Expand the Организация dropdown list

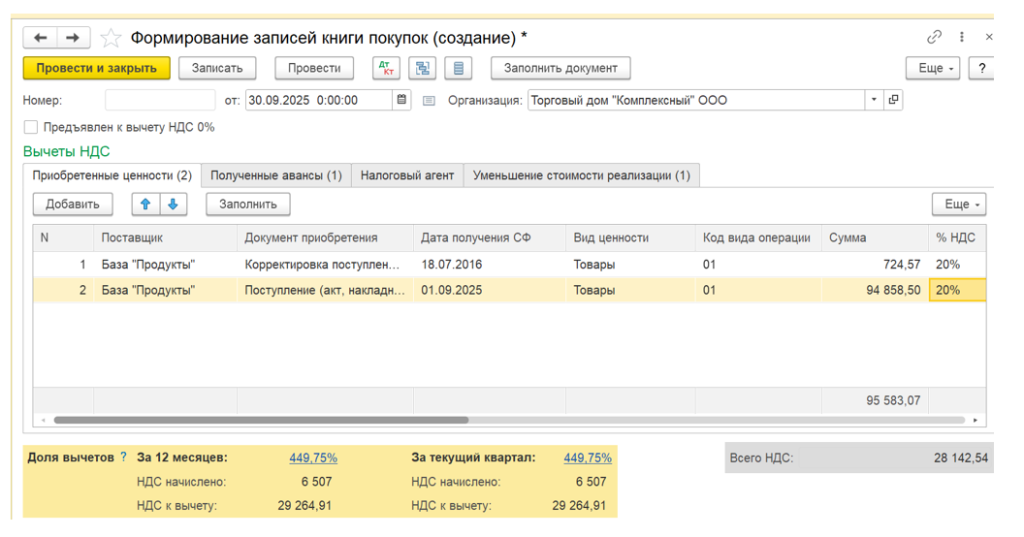click(873, 100)
